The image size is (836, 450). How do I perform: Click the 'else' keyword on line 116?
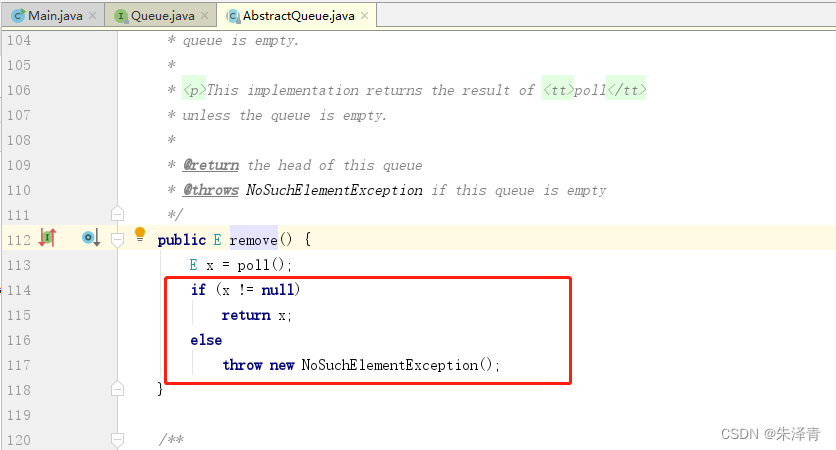click(x=206, y=340)
